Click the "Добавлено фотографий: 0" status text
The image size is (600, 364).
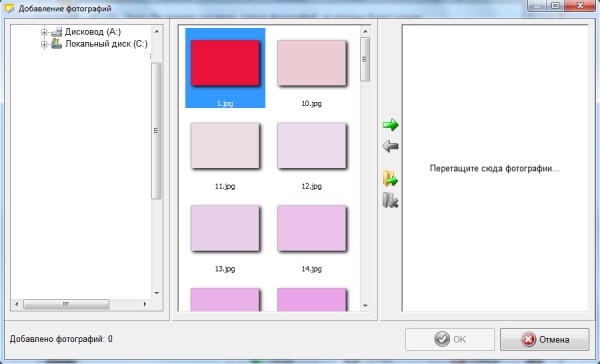61,339
